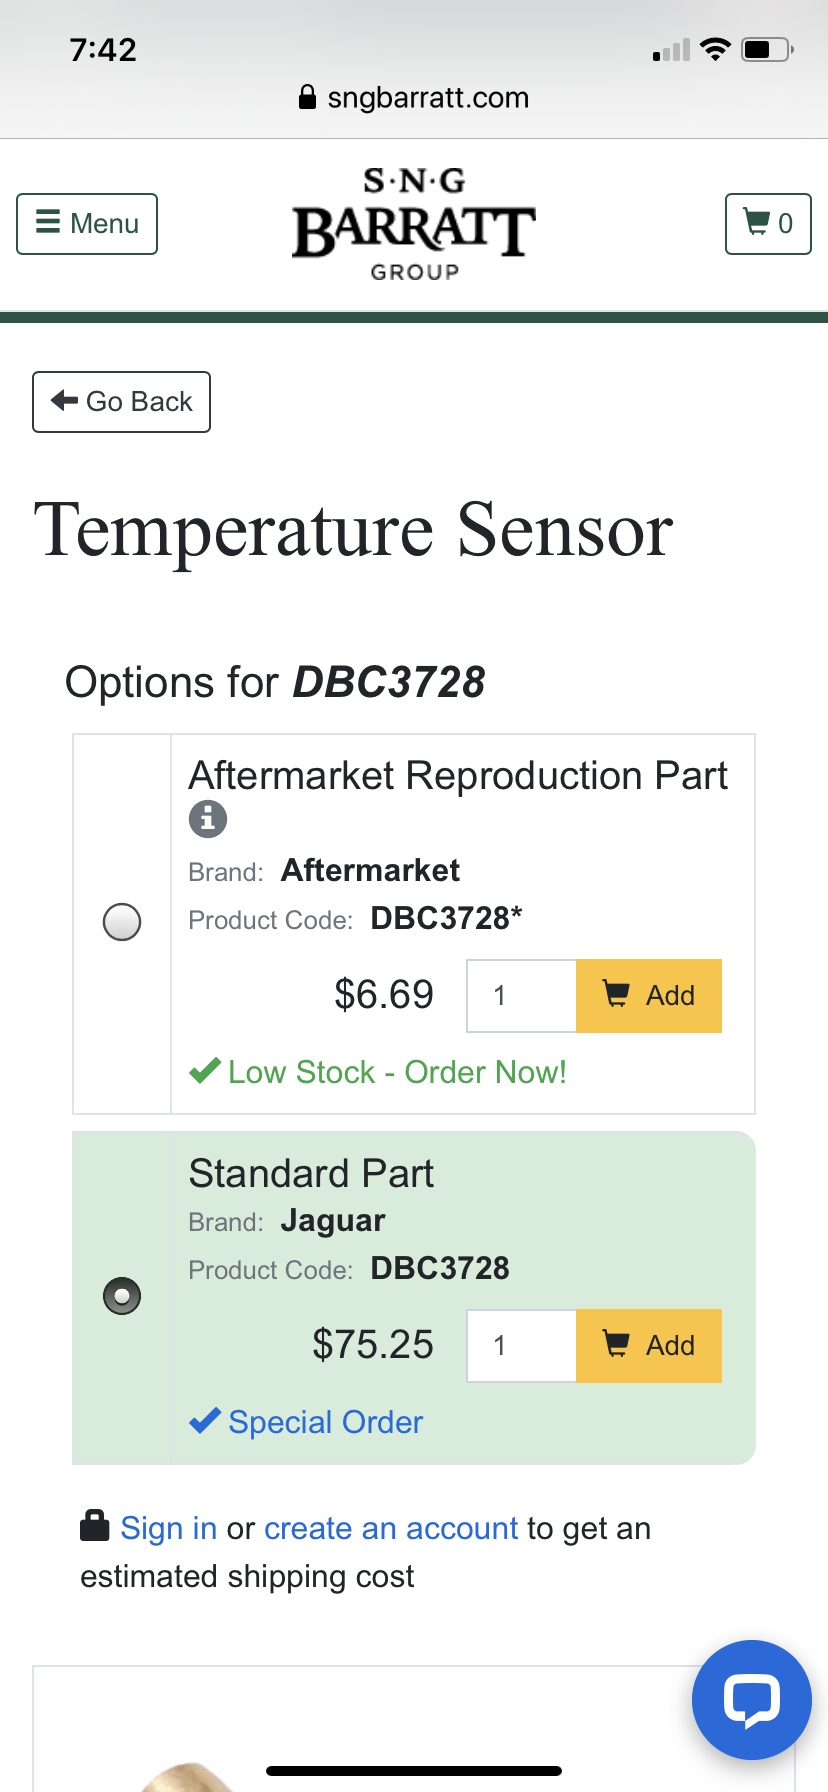Select the Aftermarket Reproduction Part radio button
This screenshot has height=1792, width=828.
point(122,922)
